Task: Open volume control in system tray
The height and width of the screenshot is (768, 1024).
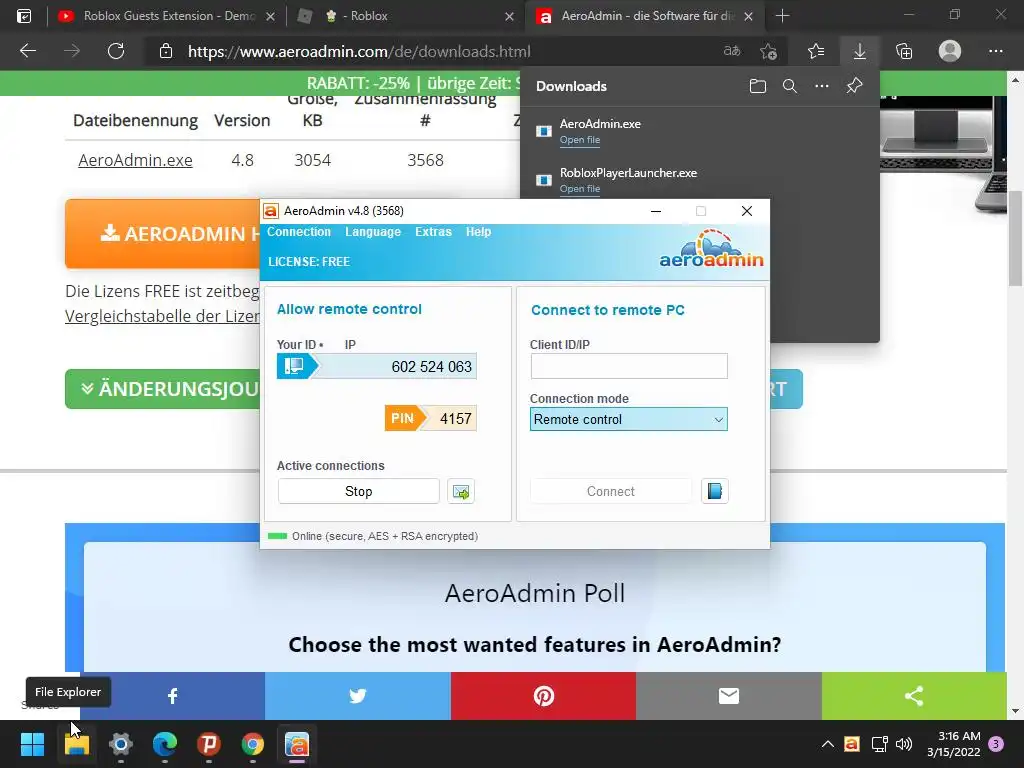Action: pyautogui.click(x=904, y=744)
